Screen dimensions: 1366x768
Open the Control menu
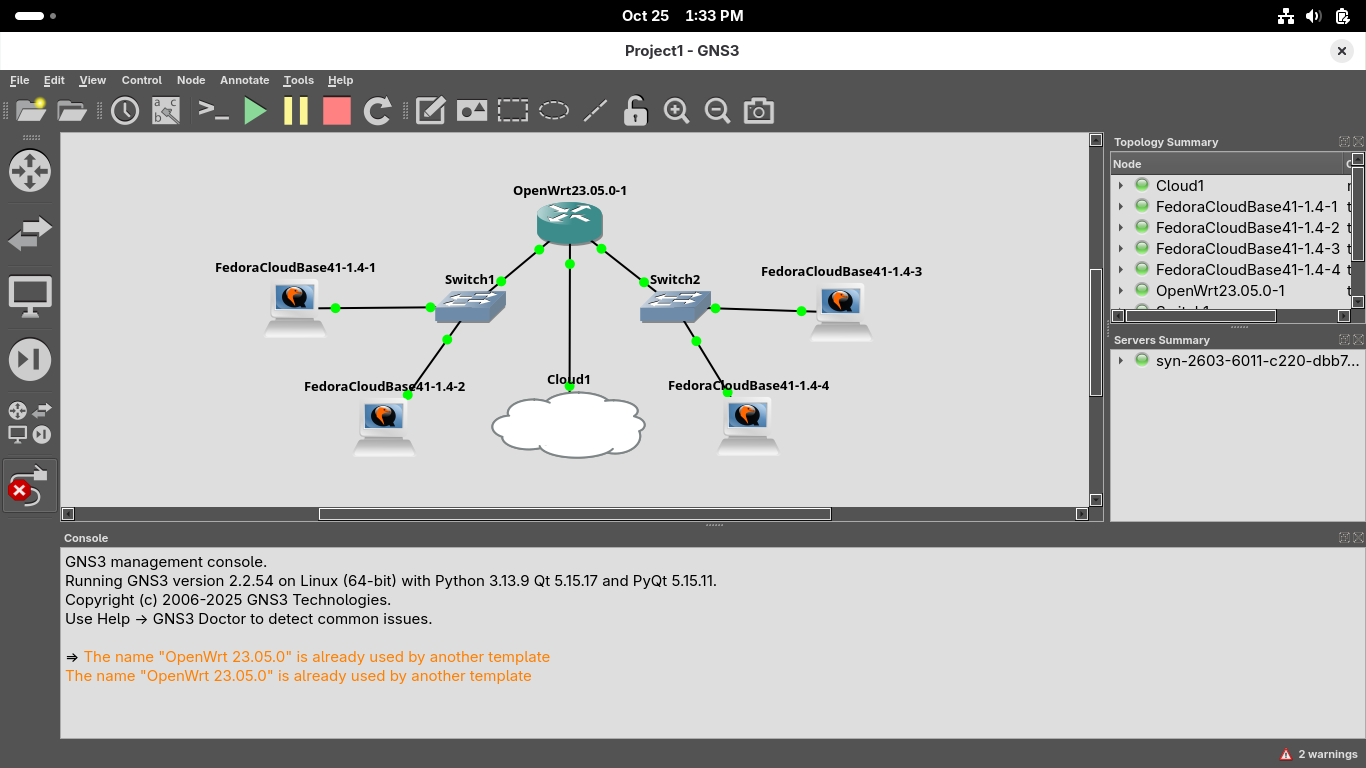click(x=141, y=80)
